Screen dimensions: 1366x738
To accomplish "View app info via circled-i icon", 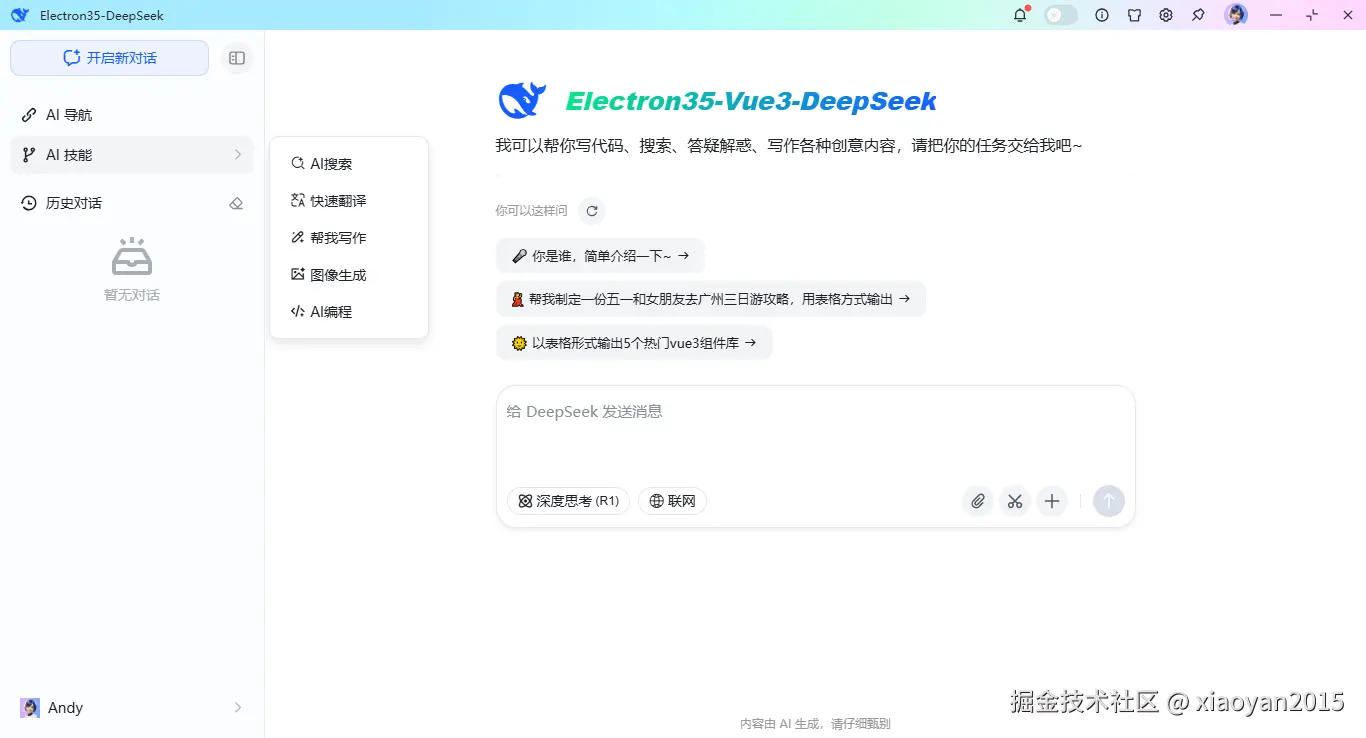I will [x=1101, y=15].
